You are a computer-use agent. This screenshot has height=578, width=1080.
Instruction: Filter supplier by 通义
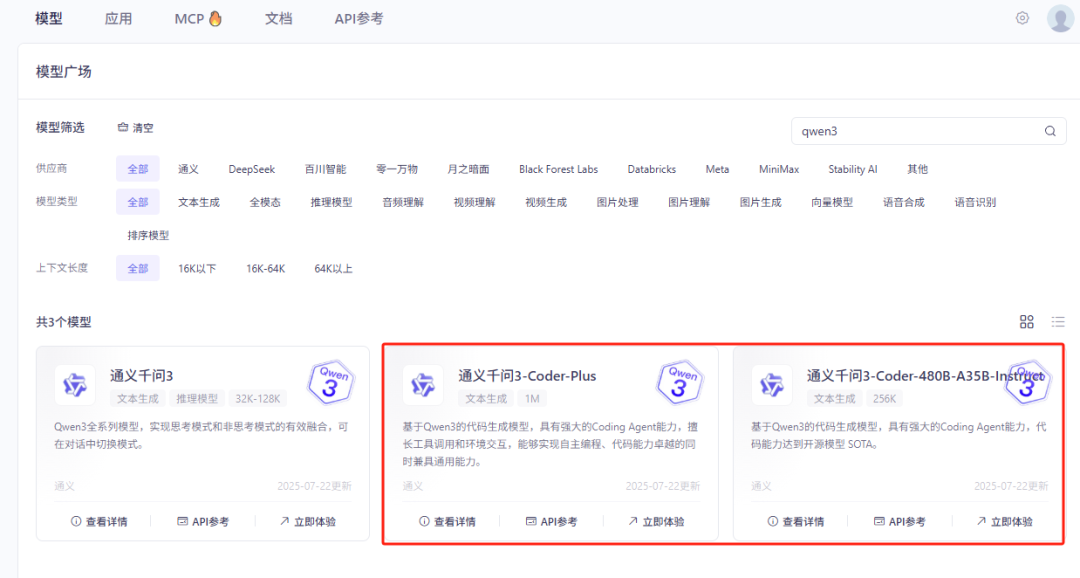tap(188, 169)
